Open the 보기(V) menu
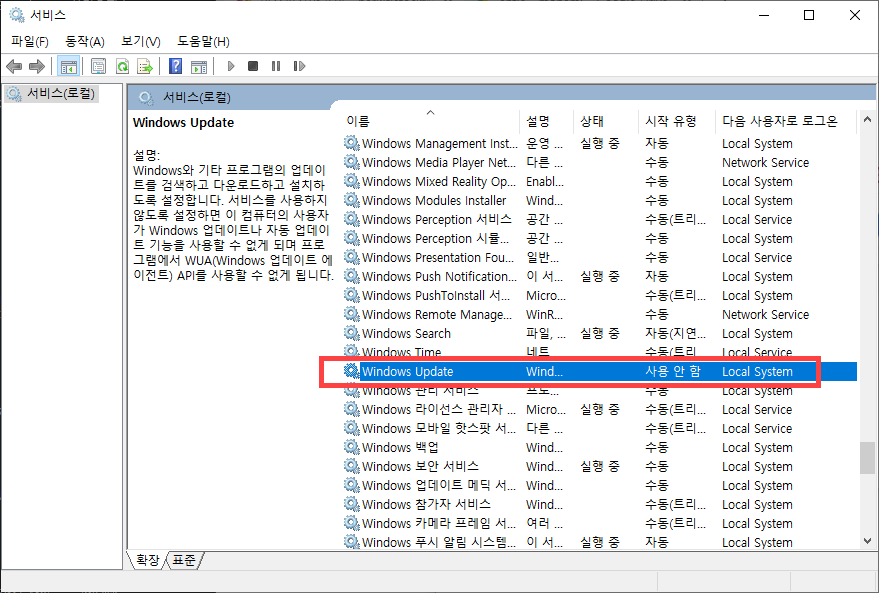The image size is (879, 593). coord(141,41)
